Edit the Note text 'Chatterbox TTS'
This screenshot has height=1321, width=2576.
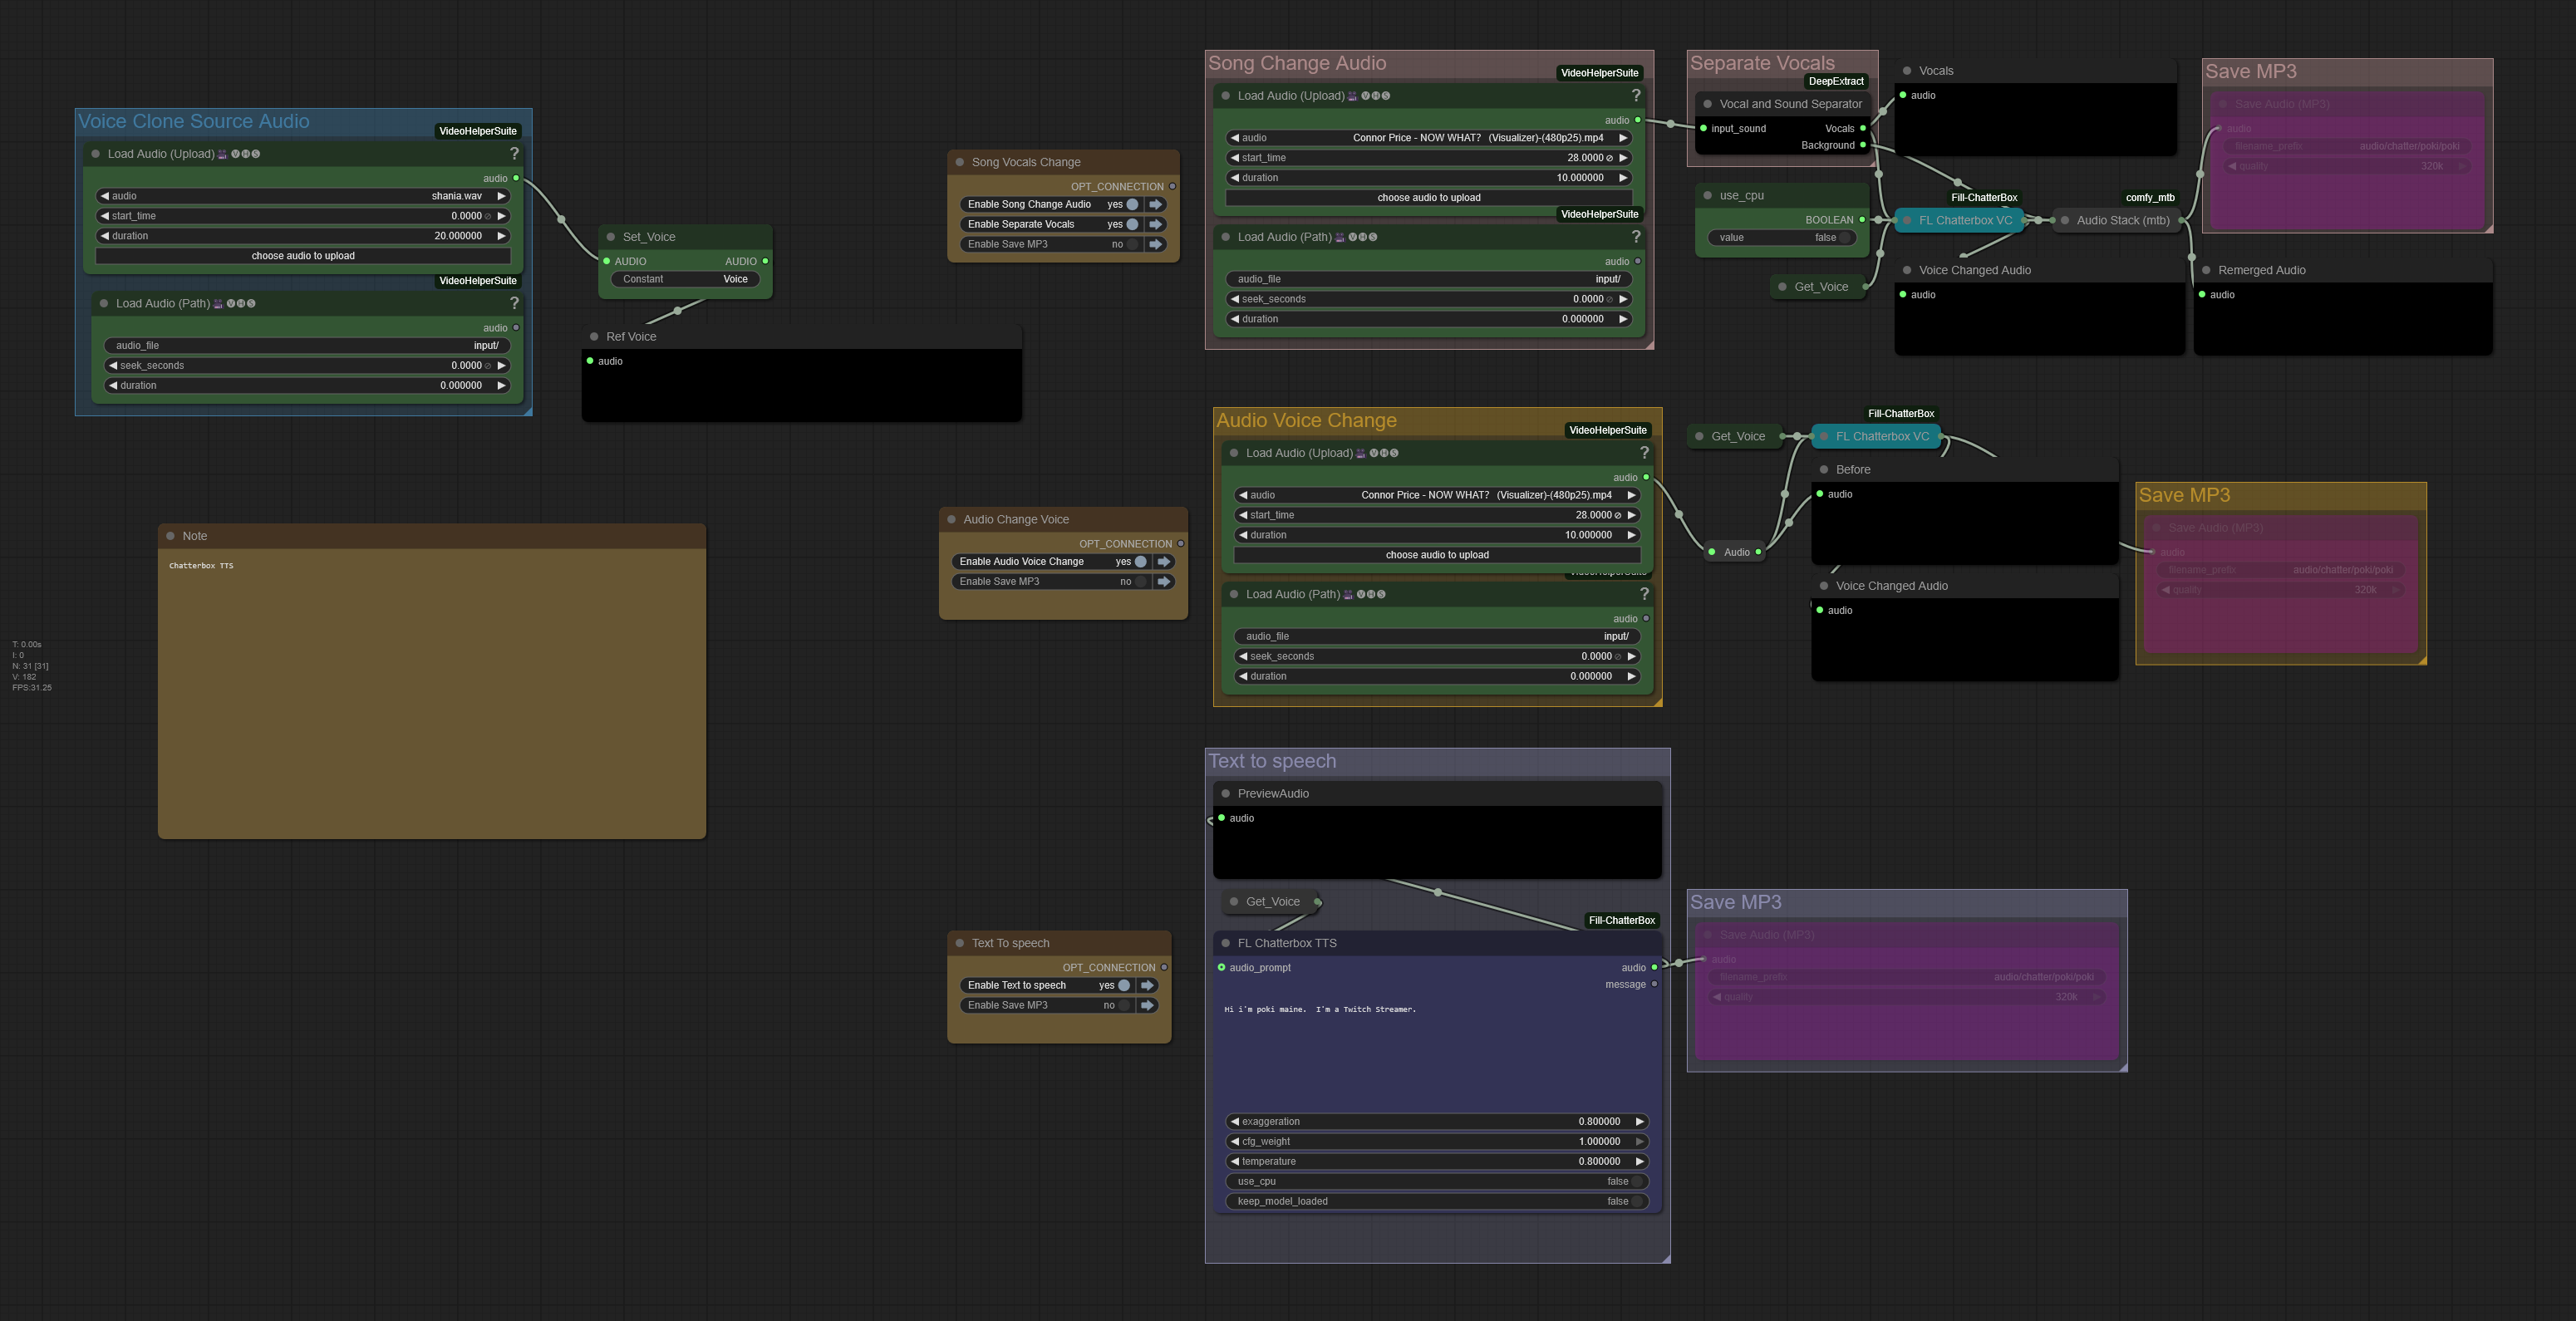coord(432,695)
